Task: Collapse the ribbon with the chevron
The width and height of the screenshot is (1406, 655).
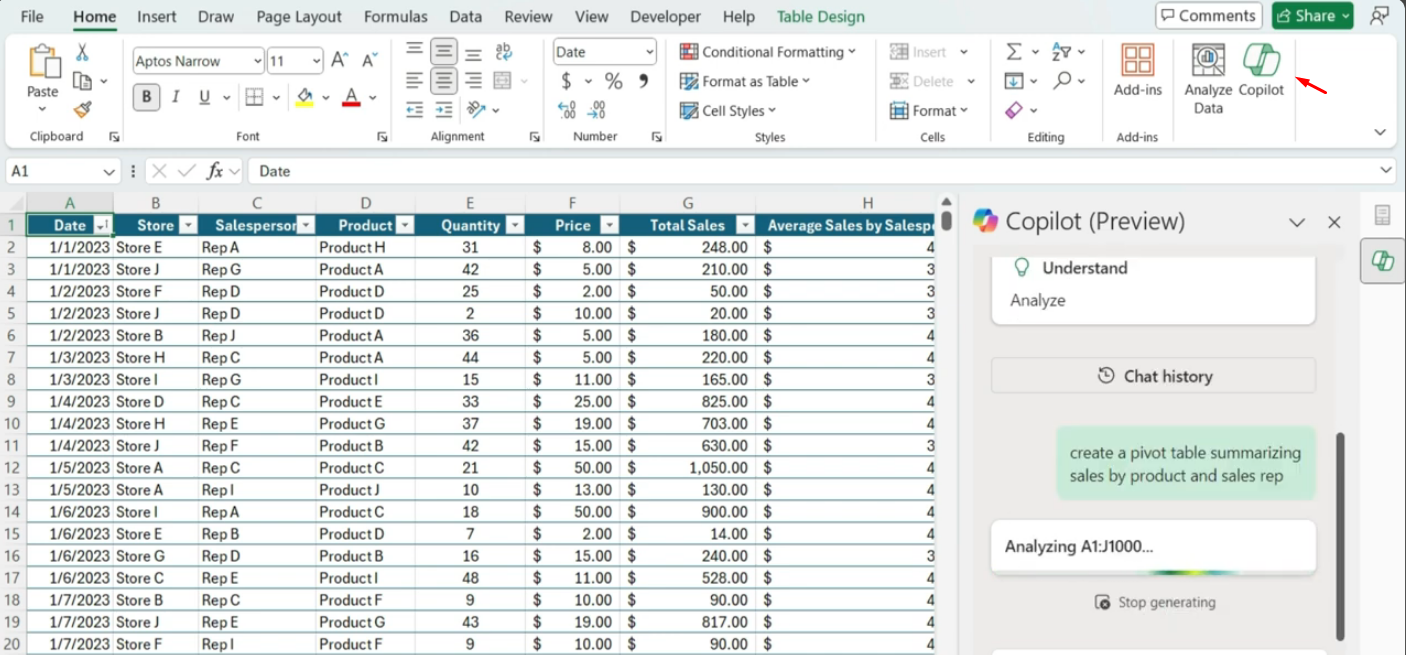Action: pos(1380,132)
